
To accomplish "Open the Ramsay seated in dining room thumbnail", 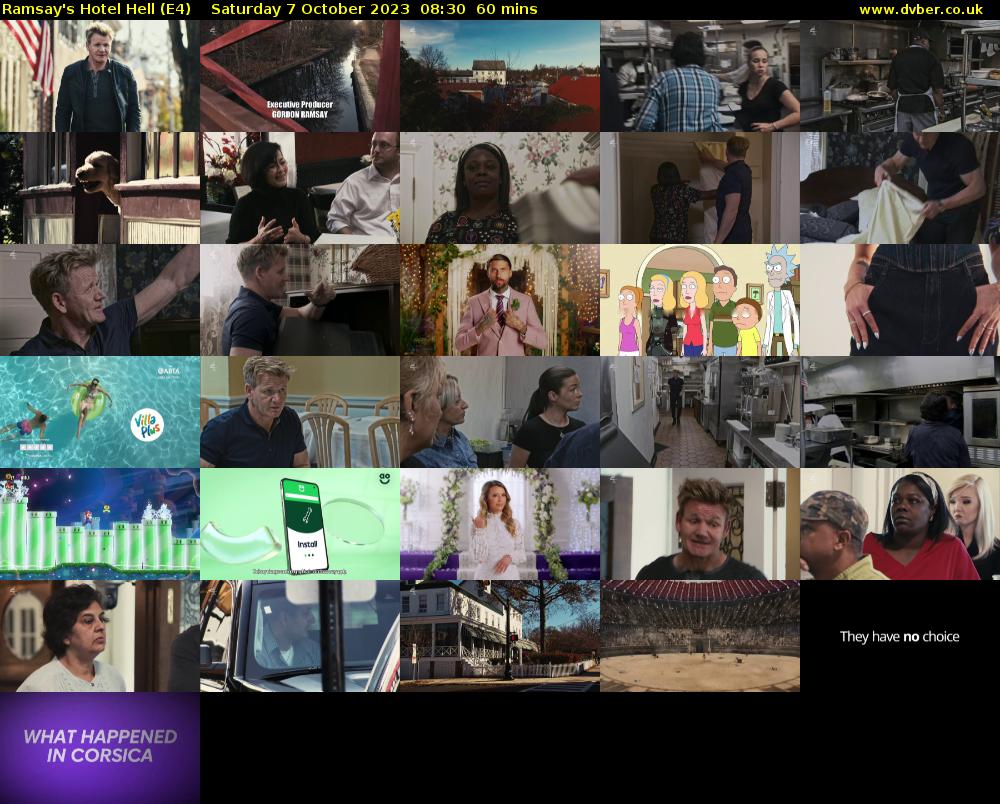I will (300, 412).
